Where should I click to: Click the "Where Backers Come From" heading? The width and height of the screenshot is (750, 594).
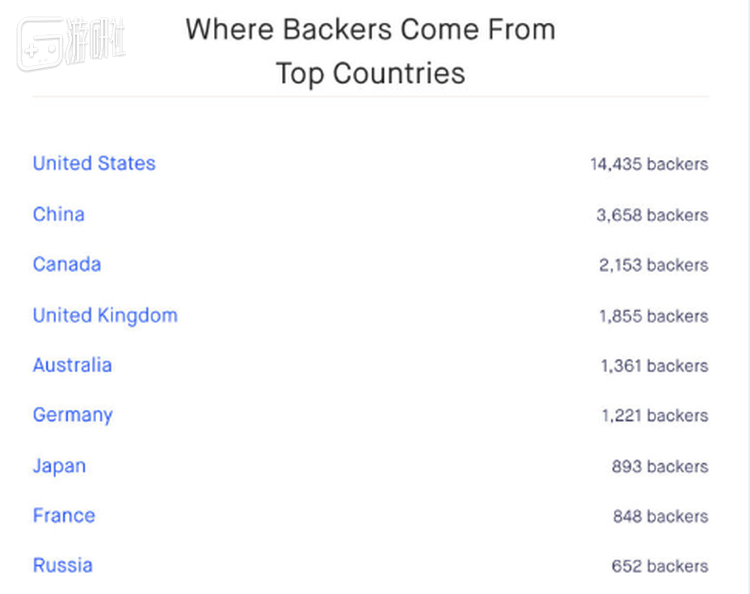click(x=370, y=29)
